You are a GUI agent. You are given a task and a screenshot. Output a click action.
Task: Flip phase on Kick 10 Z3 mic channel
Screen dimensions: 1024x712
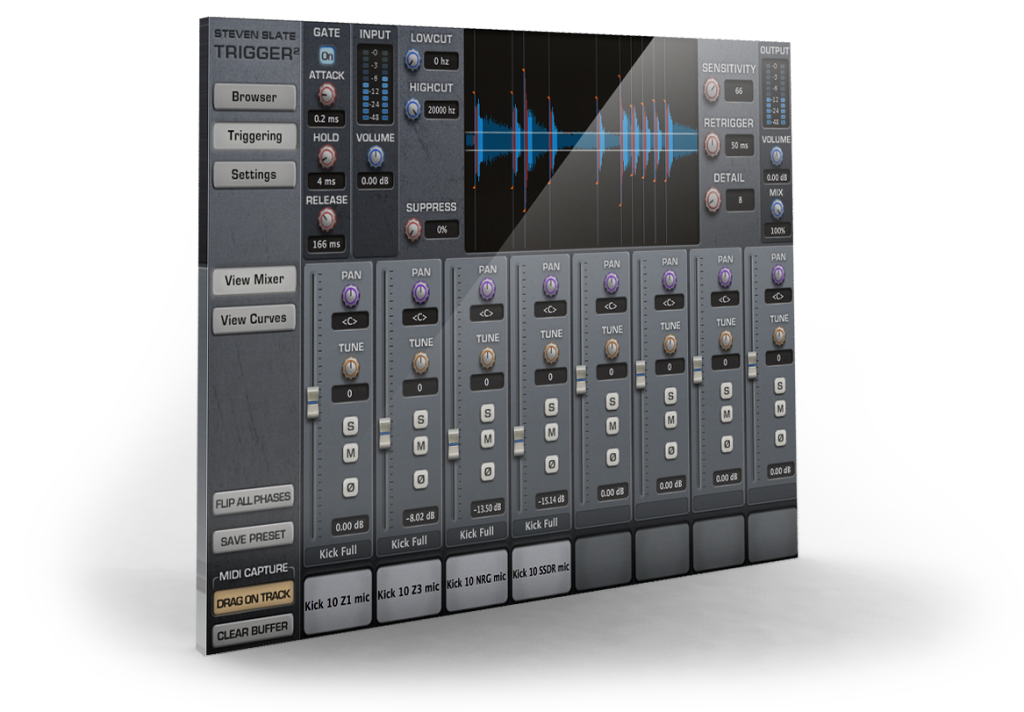tap(421, 479)
